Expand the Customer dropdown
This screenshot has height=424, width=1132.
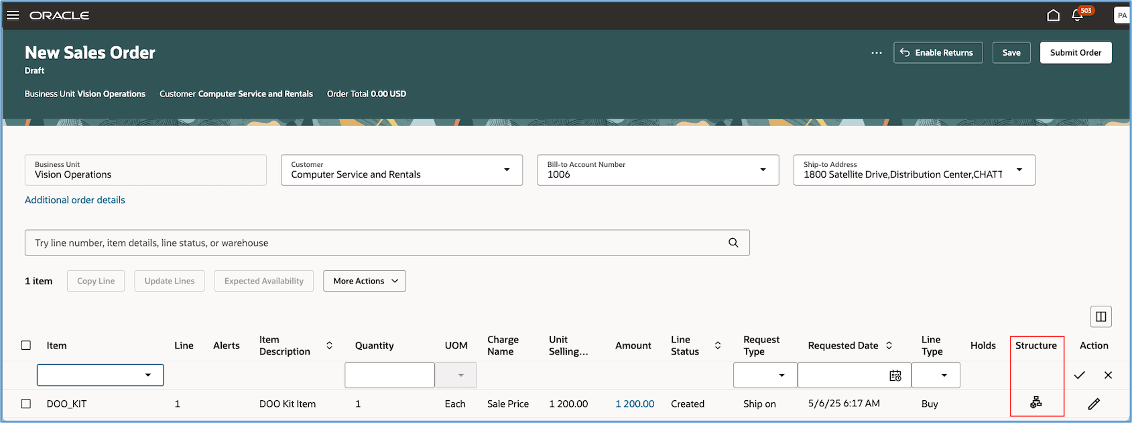[505, 170]
